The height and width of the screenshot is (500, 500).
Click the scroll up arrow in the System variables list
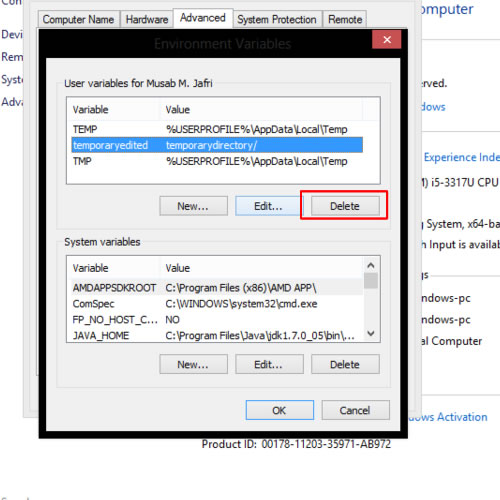371,265
